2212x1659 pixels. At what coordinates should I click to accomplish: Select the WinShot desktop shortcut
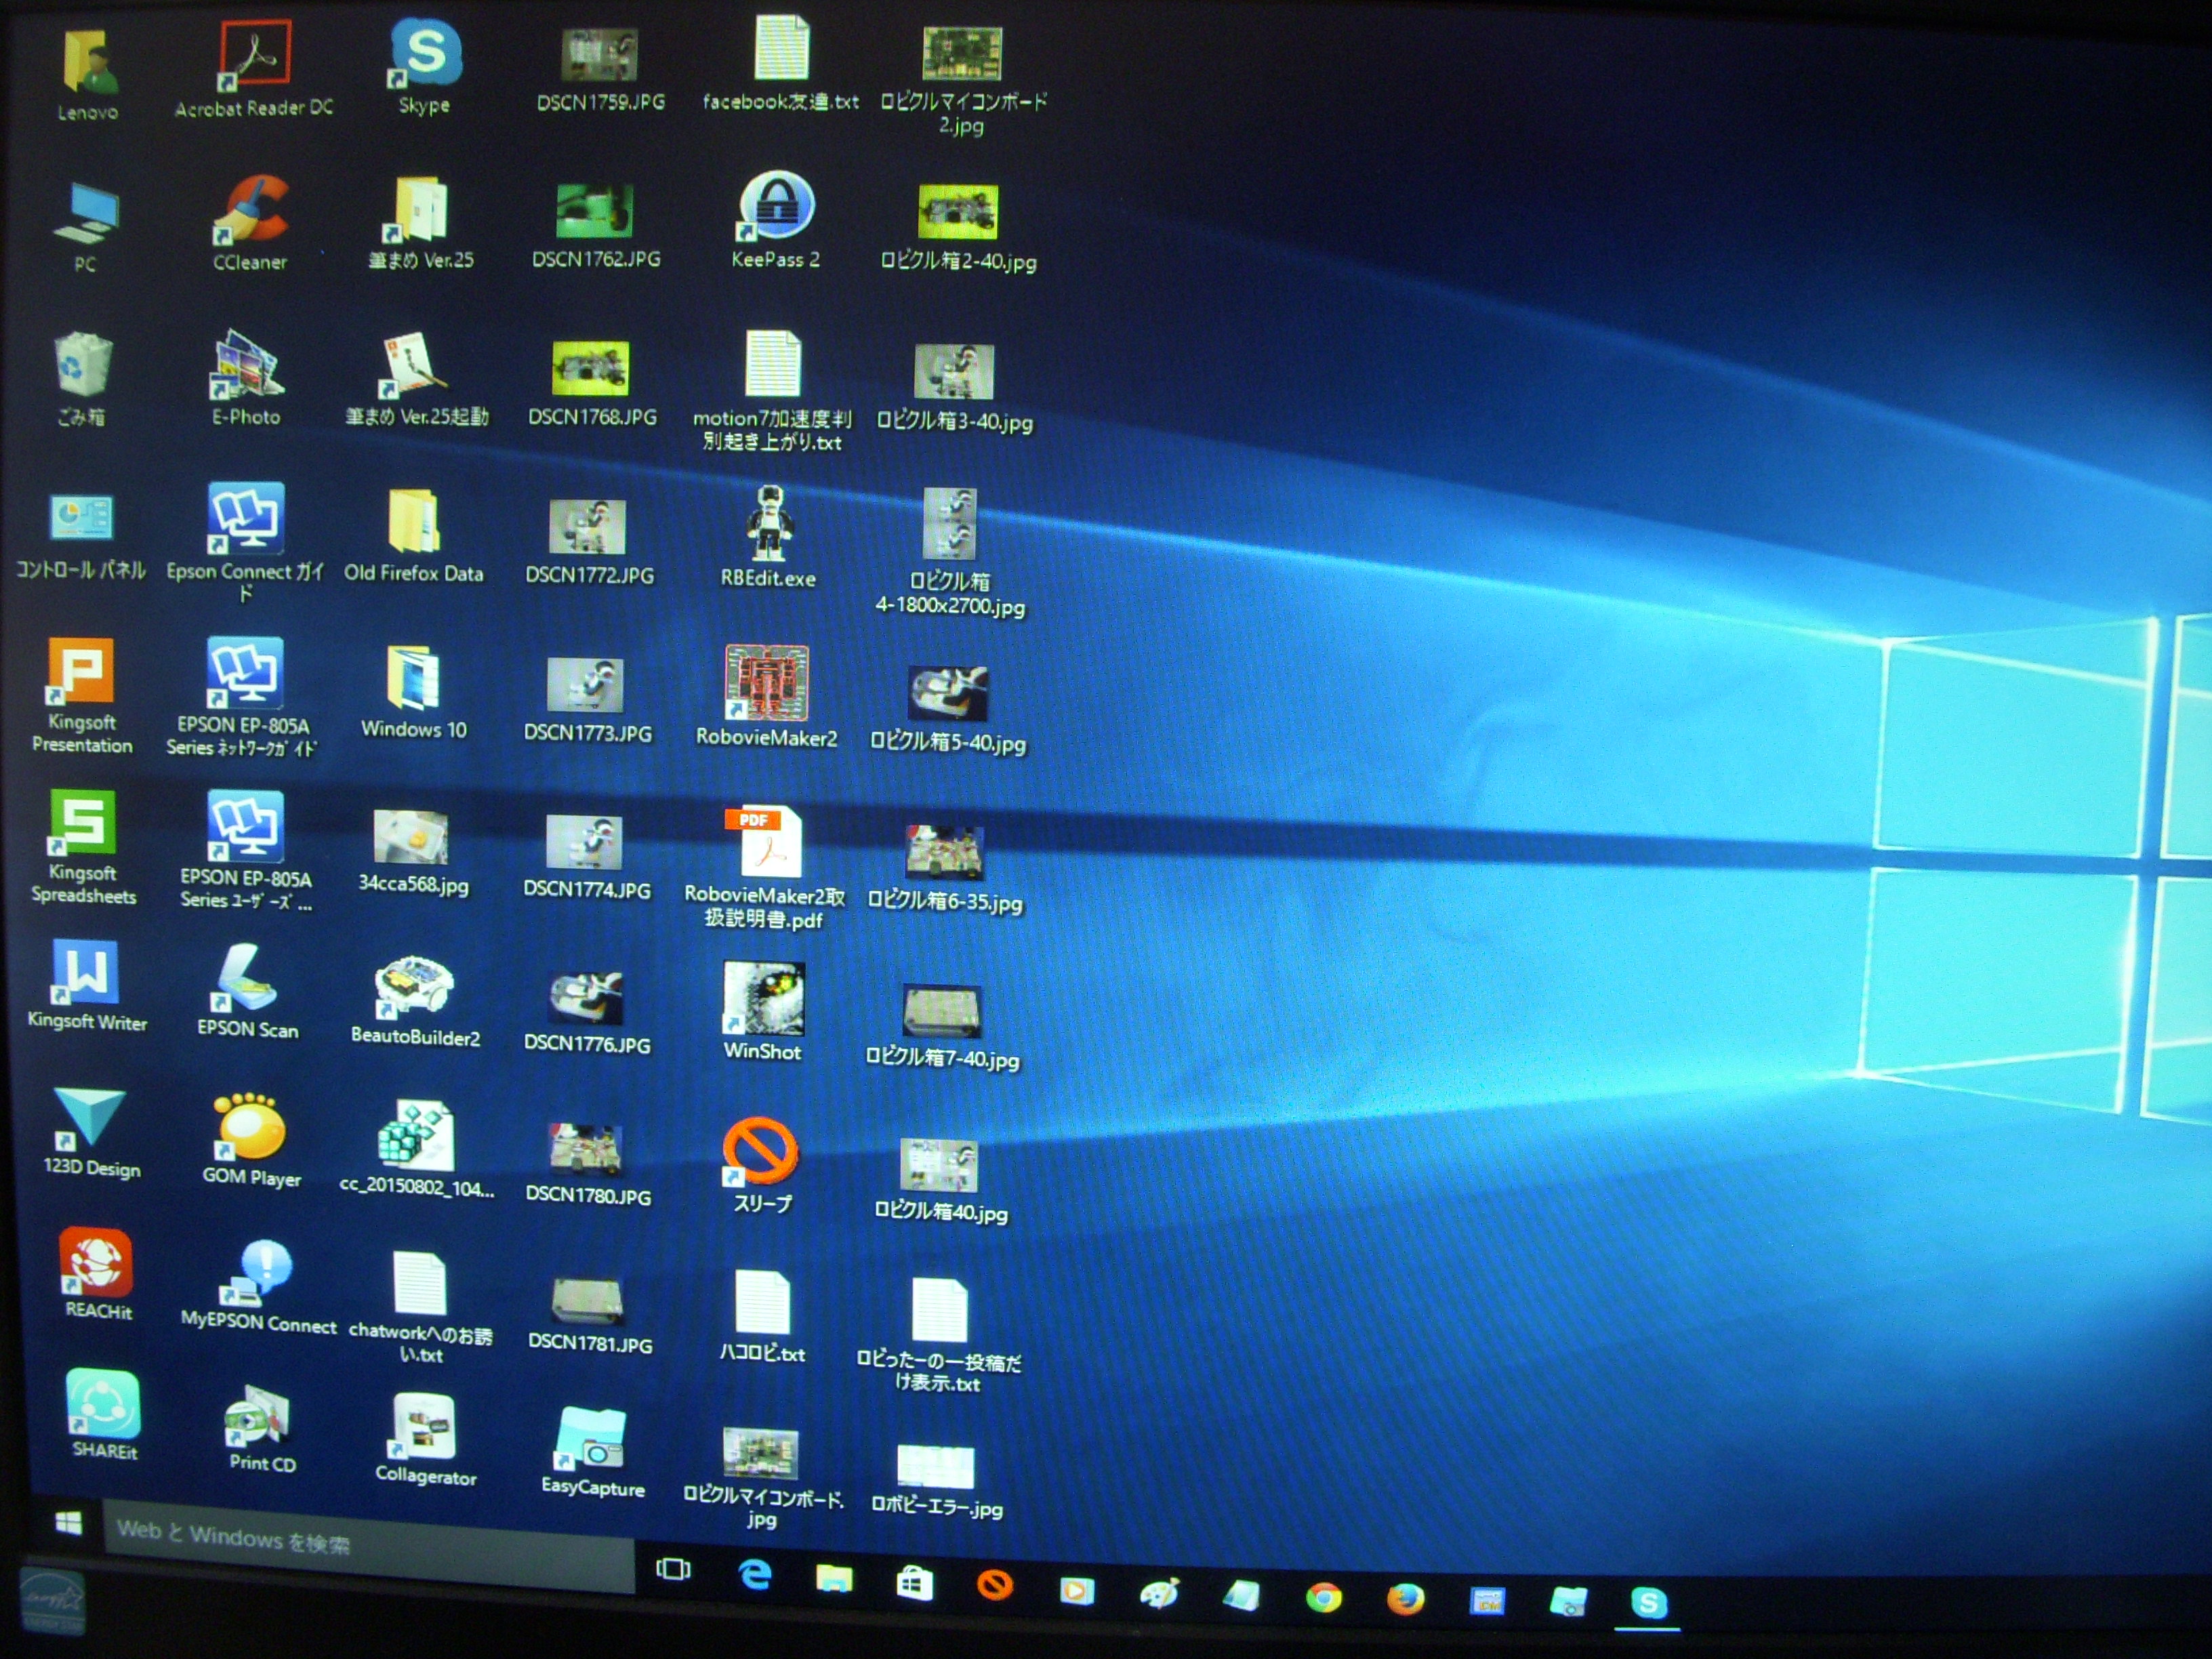pos(763,999)
